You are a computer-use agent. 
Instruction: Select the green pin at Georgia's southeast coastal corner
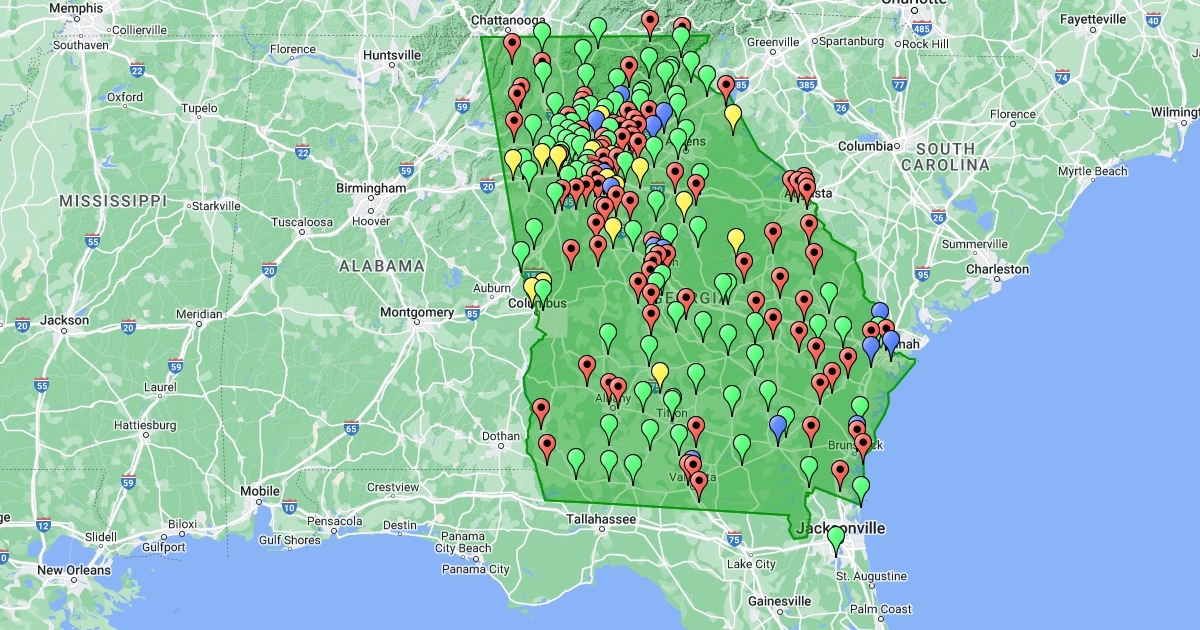tap(860, 488)
